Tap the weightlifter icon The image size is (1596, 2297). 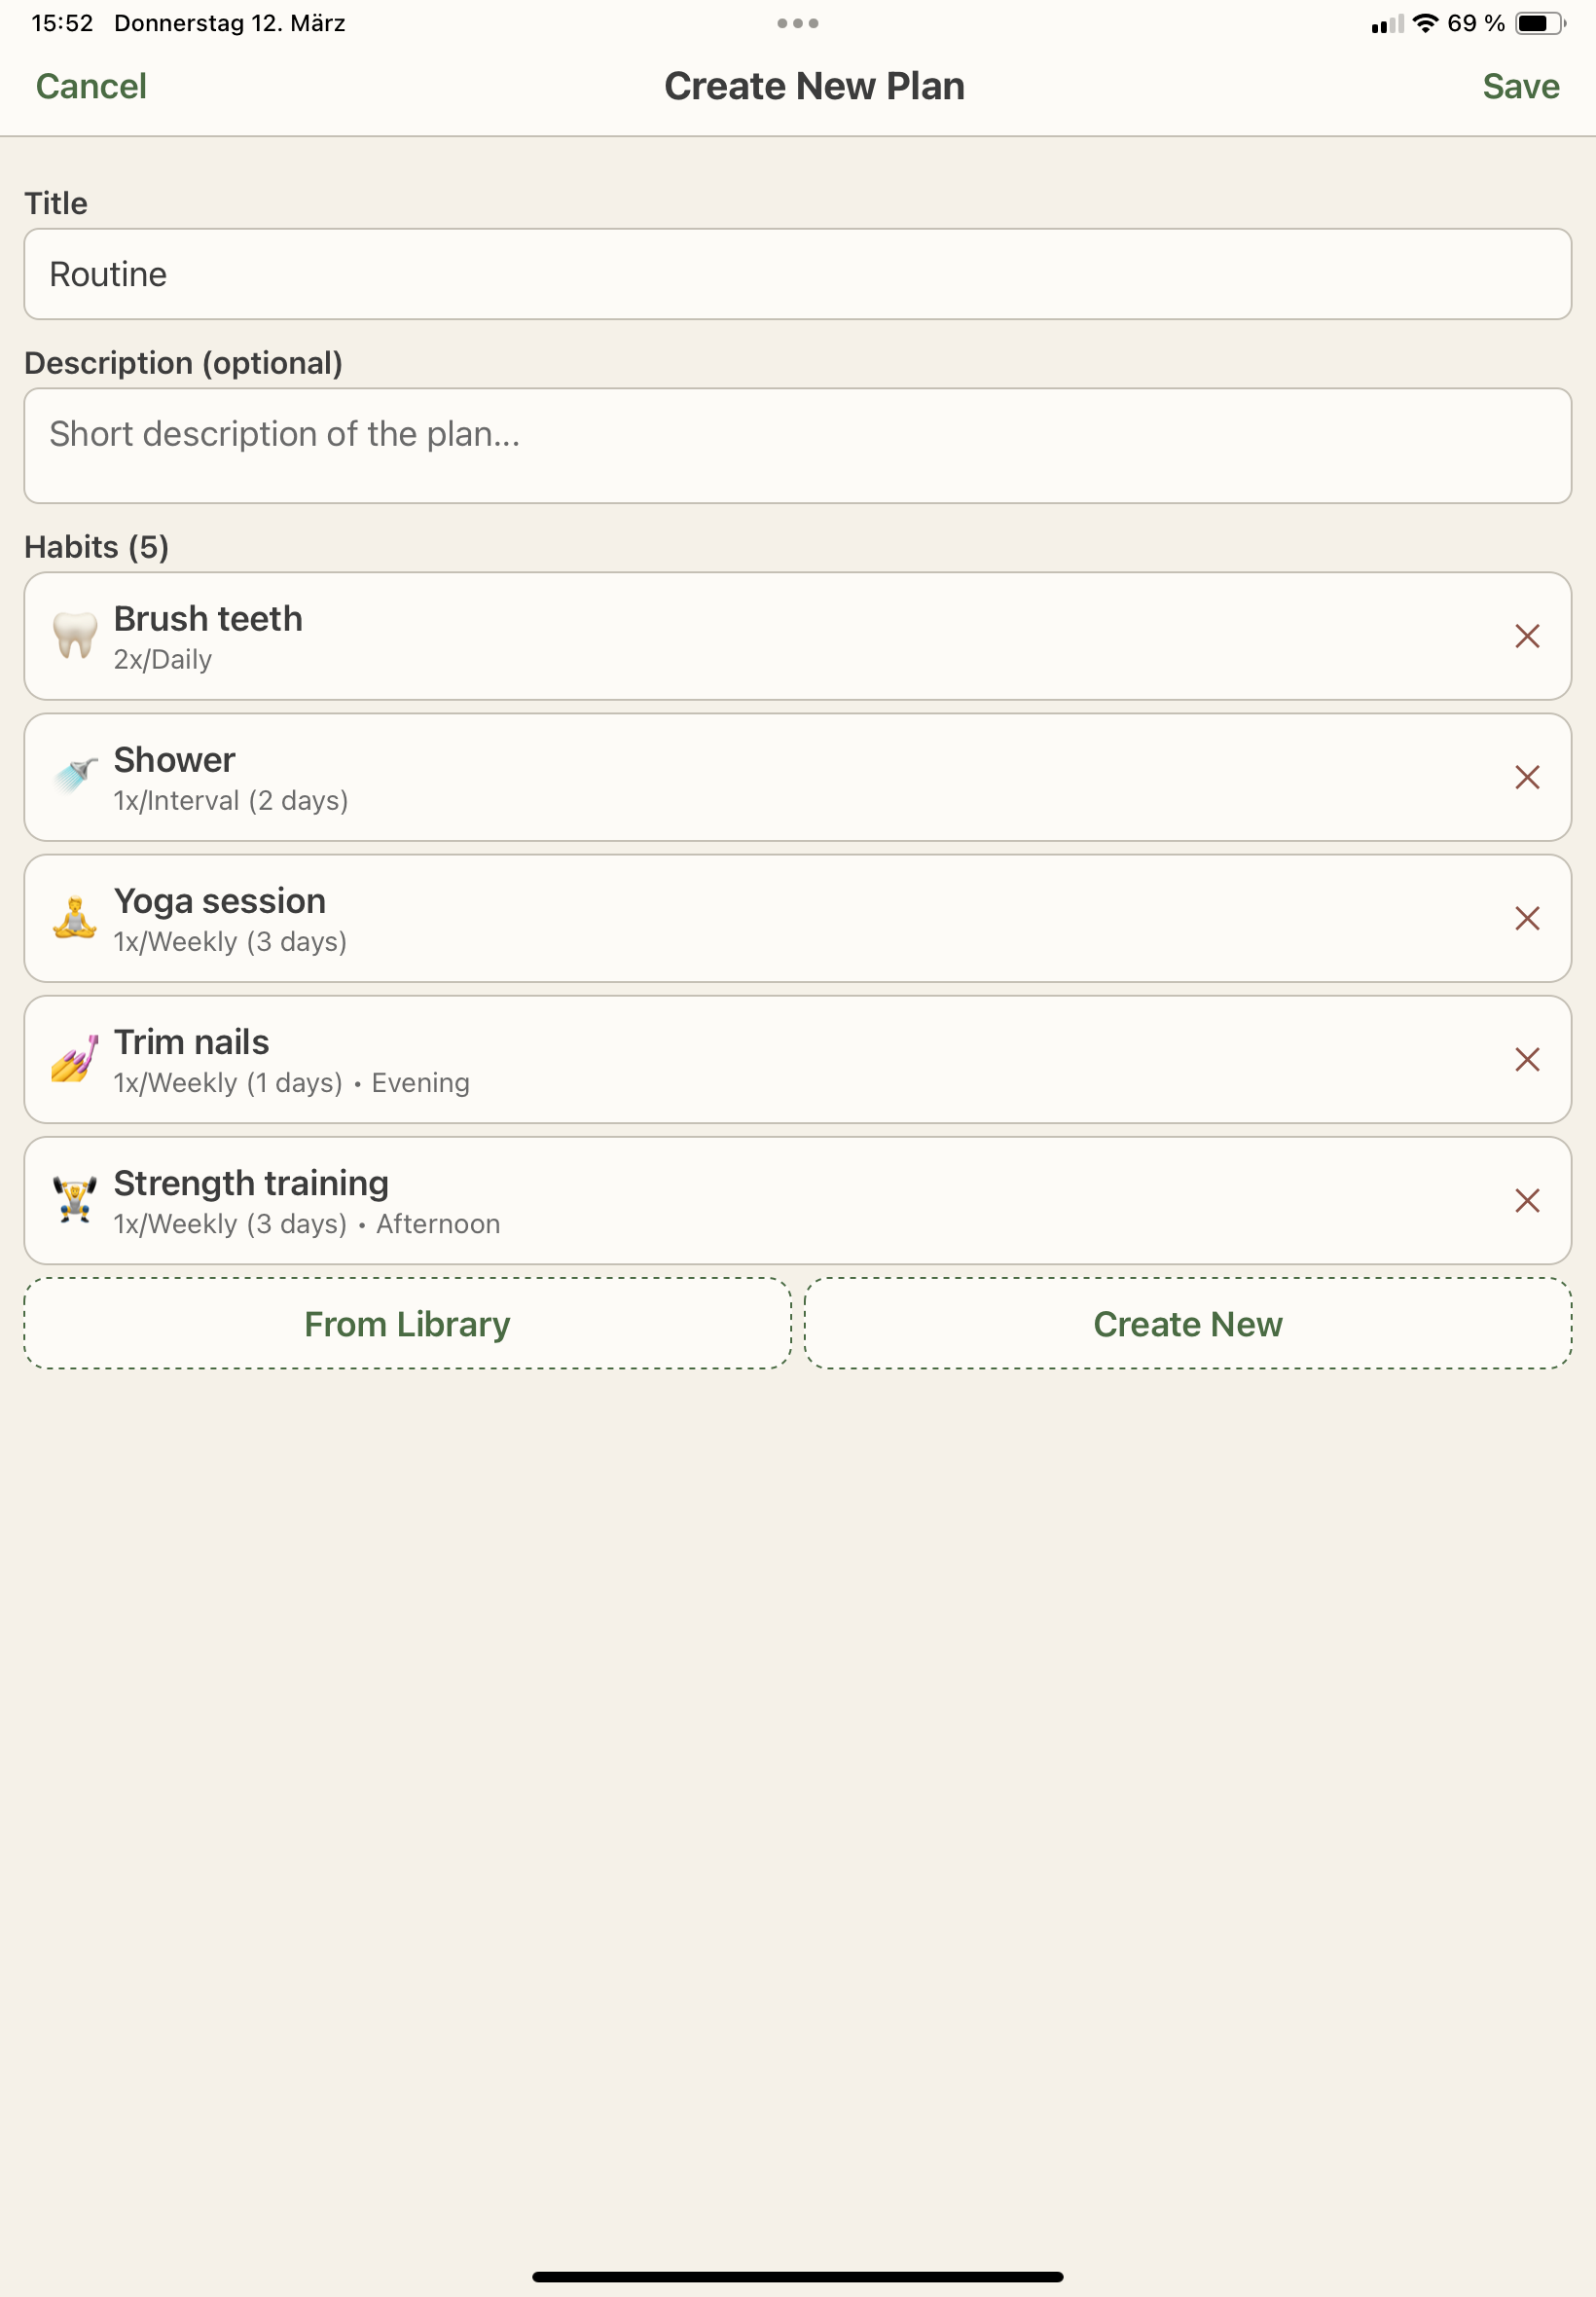coord(75,1200)
